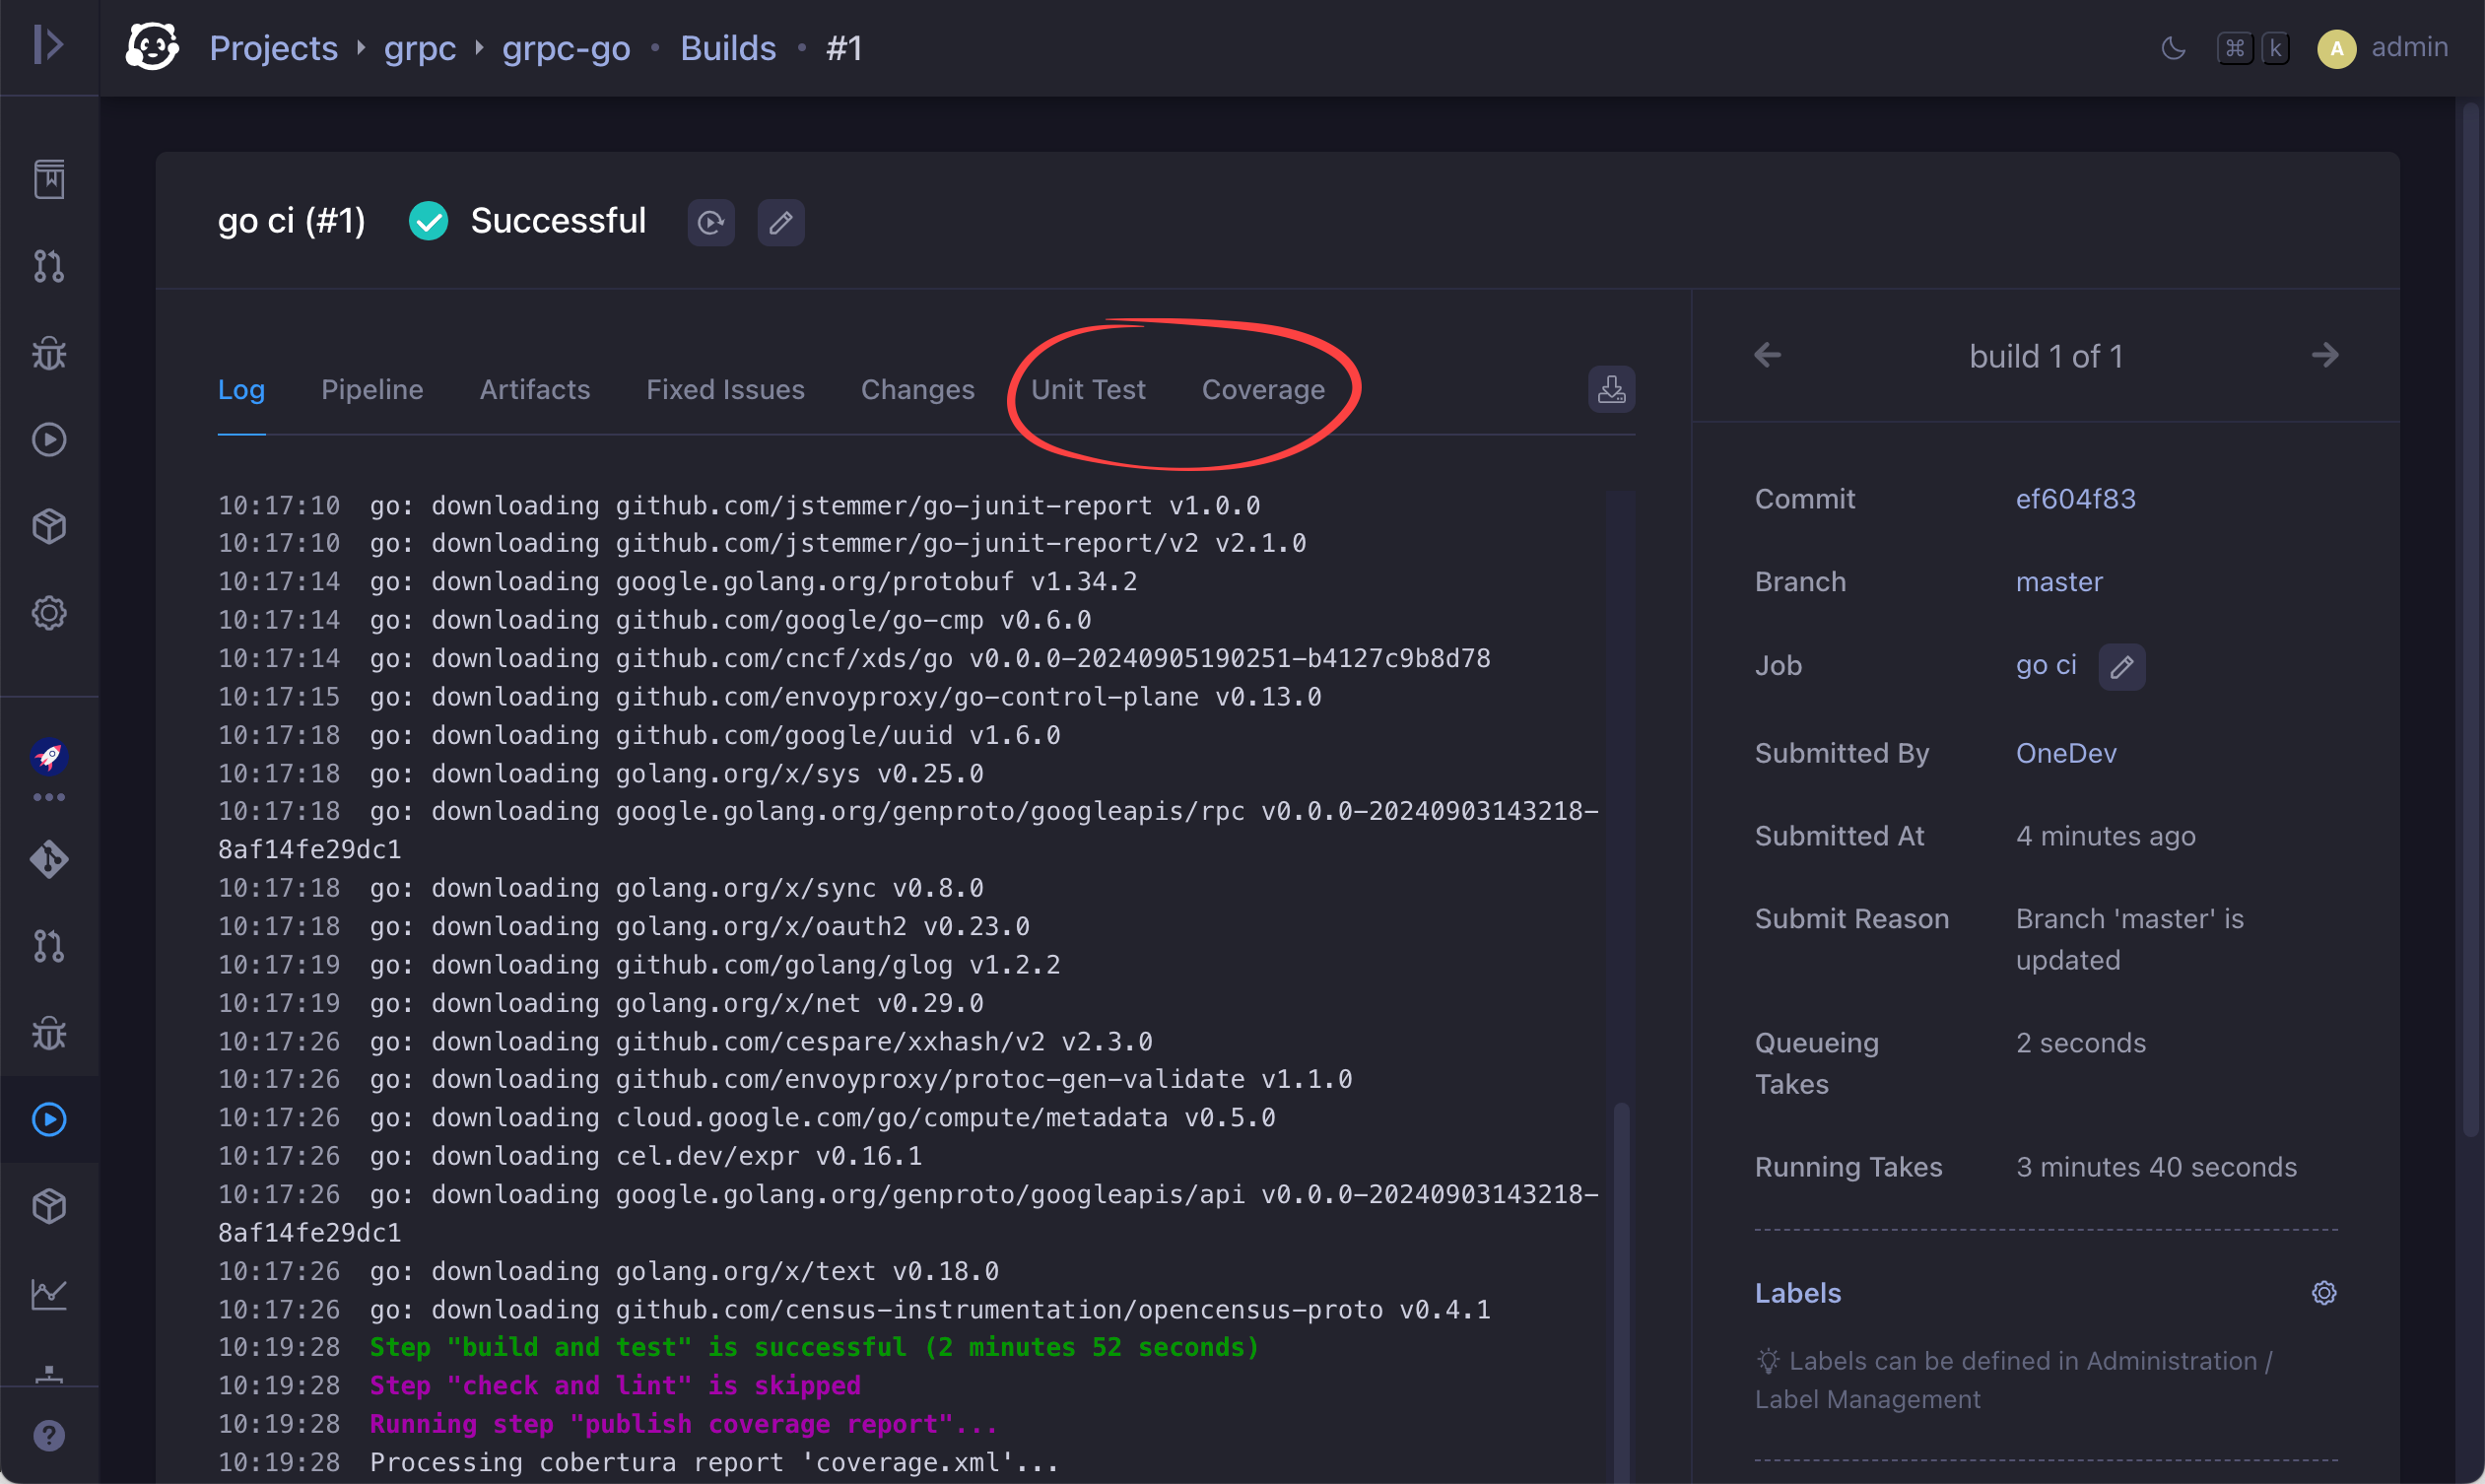Open sidebar statistics chart icon
Screen dimensions: 2485x1484
[x=48, y=1293]
